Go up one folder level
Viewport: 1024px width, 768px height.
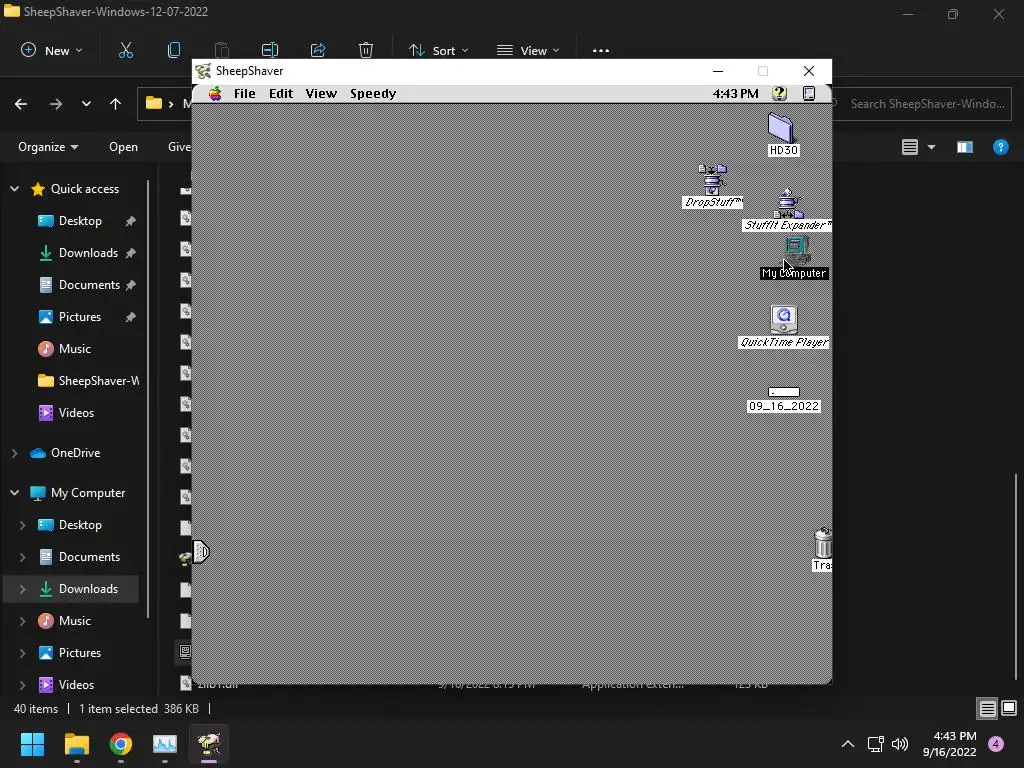[116, 104]
